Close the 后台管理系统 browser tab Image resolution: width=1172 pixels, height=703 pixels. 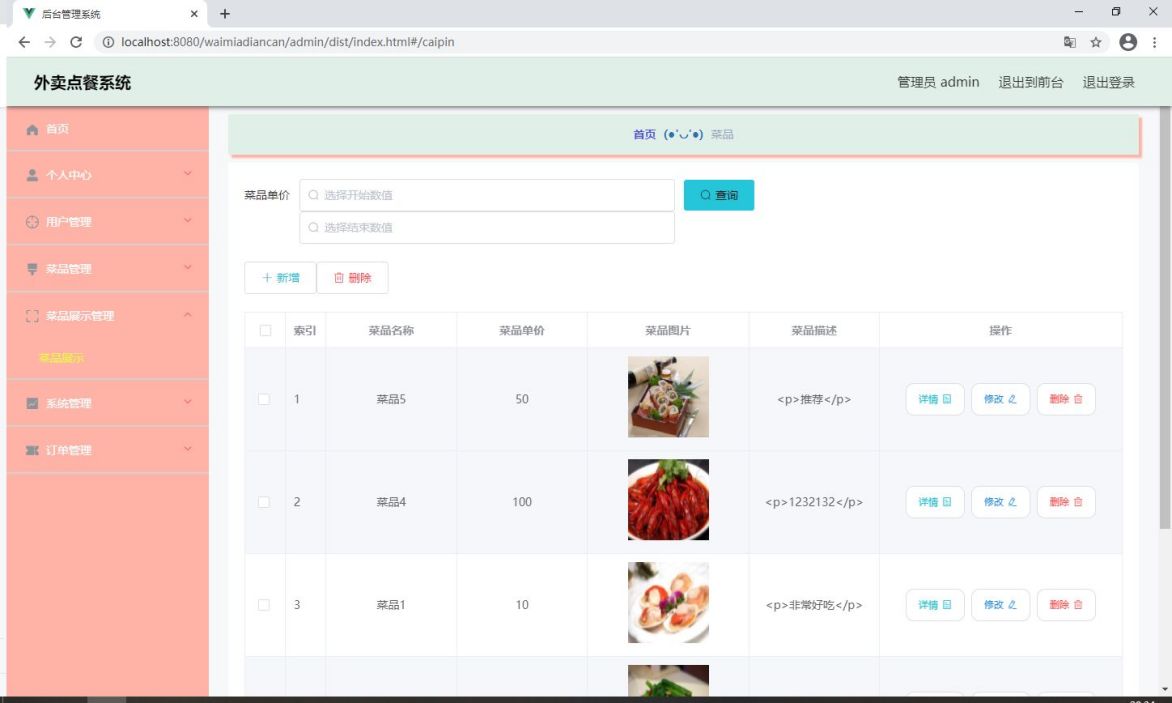pos(194,13)
